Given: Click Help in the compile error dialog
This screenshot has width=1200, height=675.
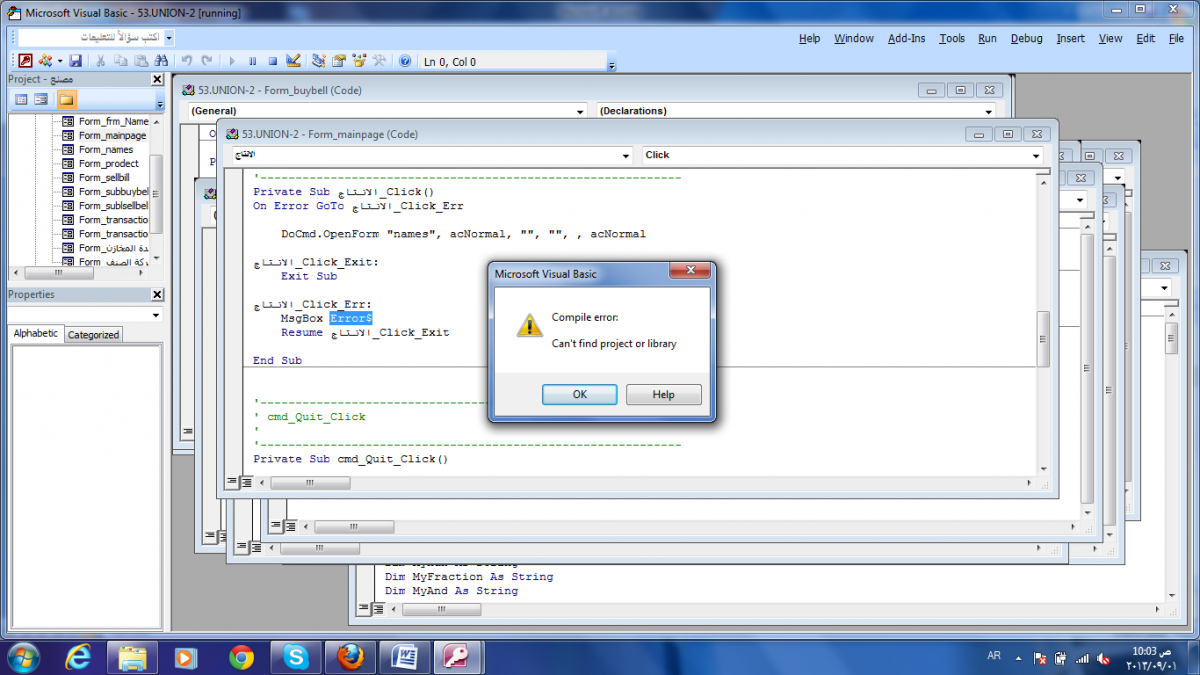Looking at the screenshot, I should (664, 394).
